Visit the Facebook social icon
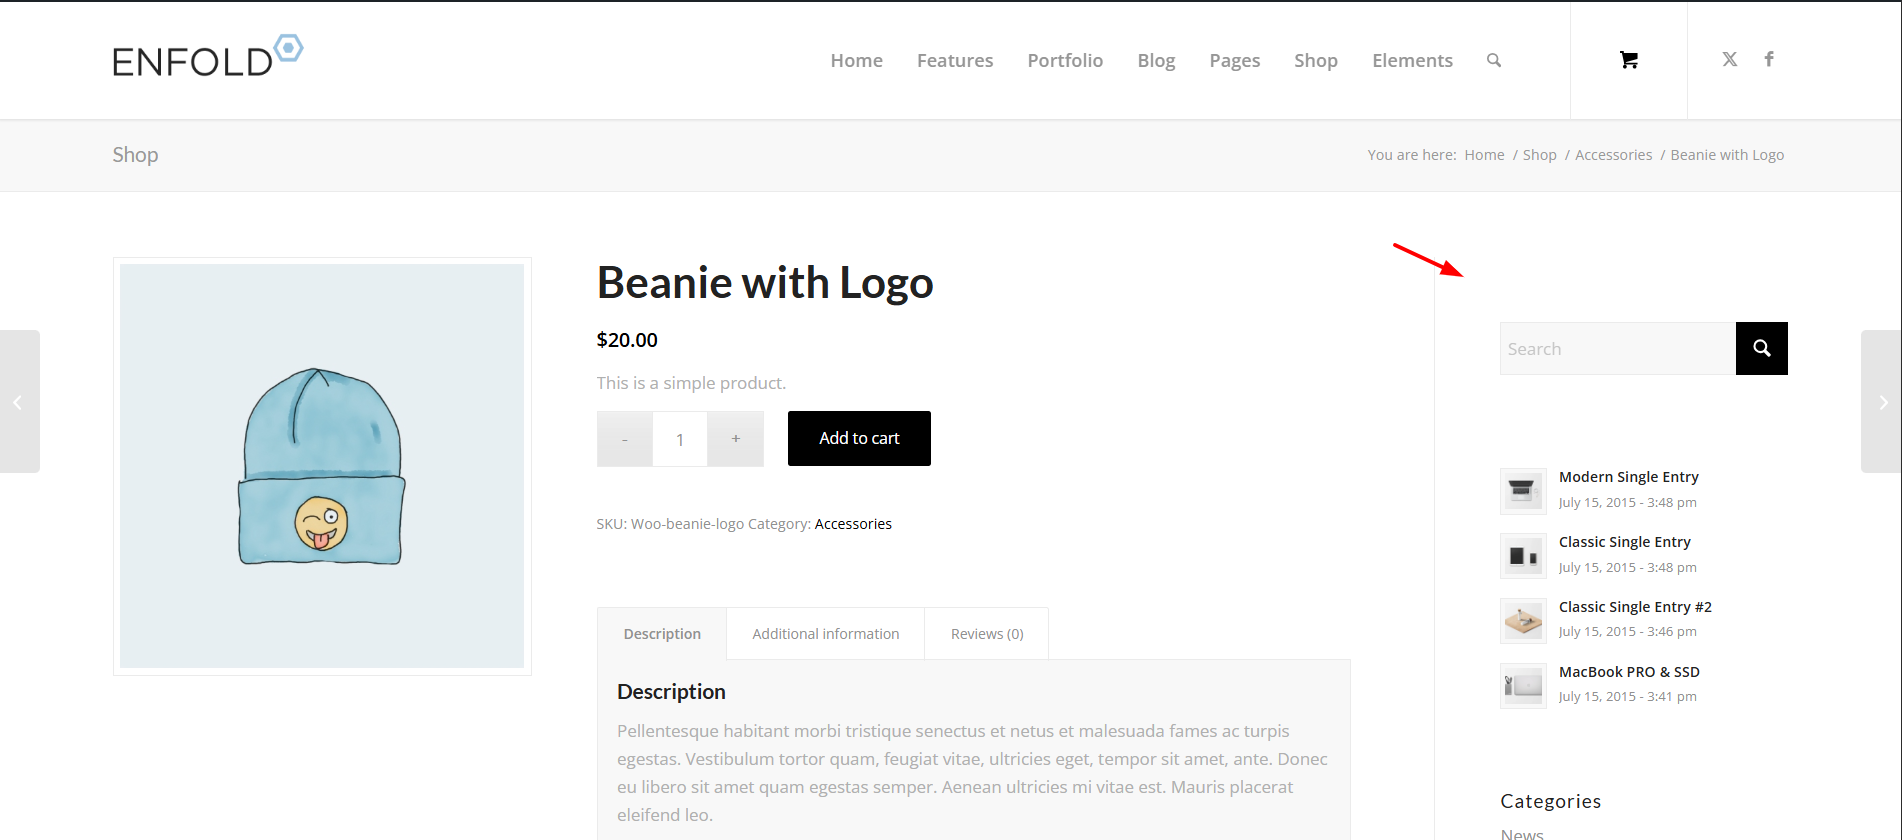Image resolution: width=1902 pixels, height=840 pixels. [x=1769, y=59]
